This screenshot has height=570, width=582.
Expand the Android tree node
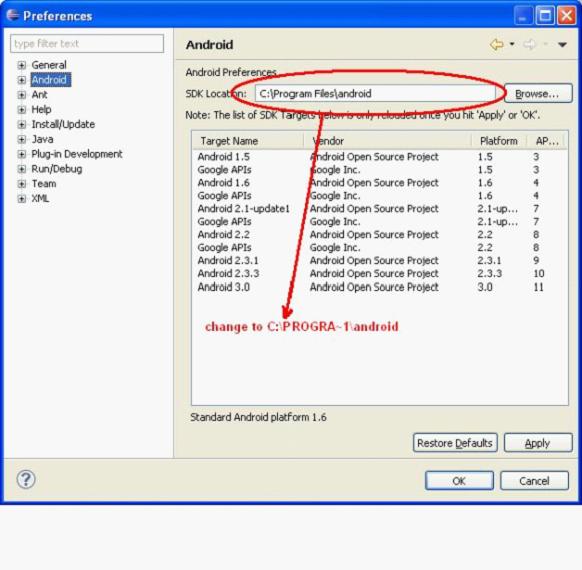point(22,80)
